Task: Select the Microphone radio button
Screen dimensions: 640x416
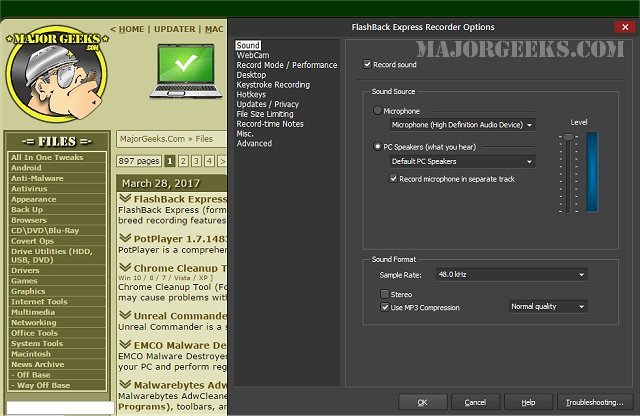Action: click(377, 111)
